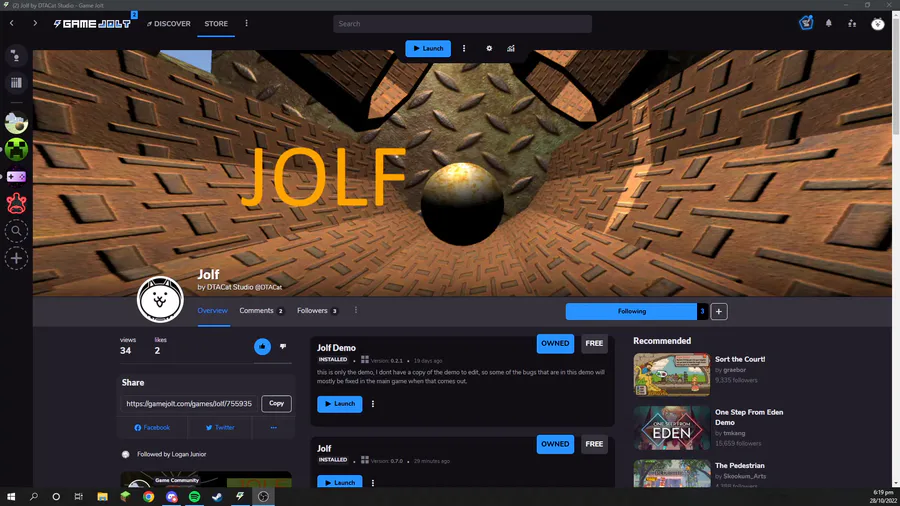Open Spotify from the taskbar
Screen dimensions: 900x506
pos(195,496)
